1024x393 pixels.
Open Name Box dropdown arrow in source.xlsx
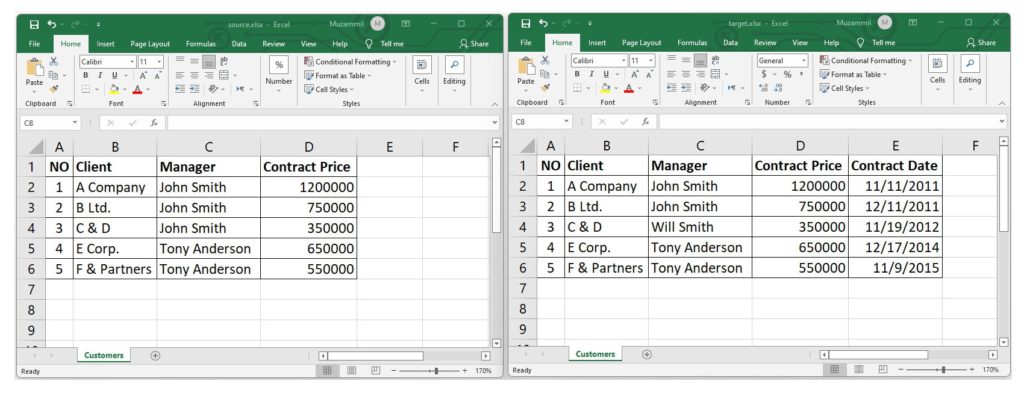point(75,123)
